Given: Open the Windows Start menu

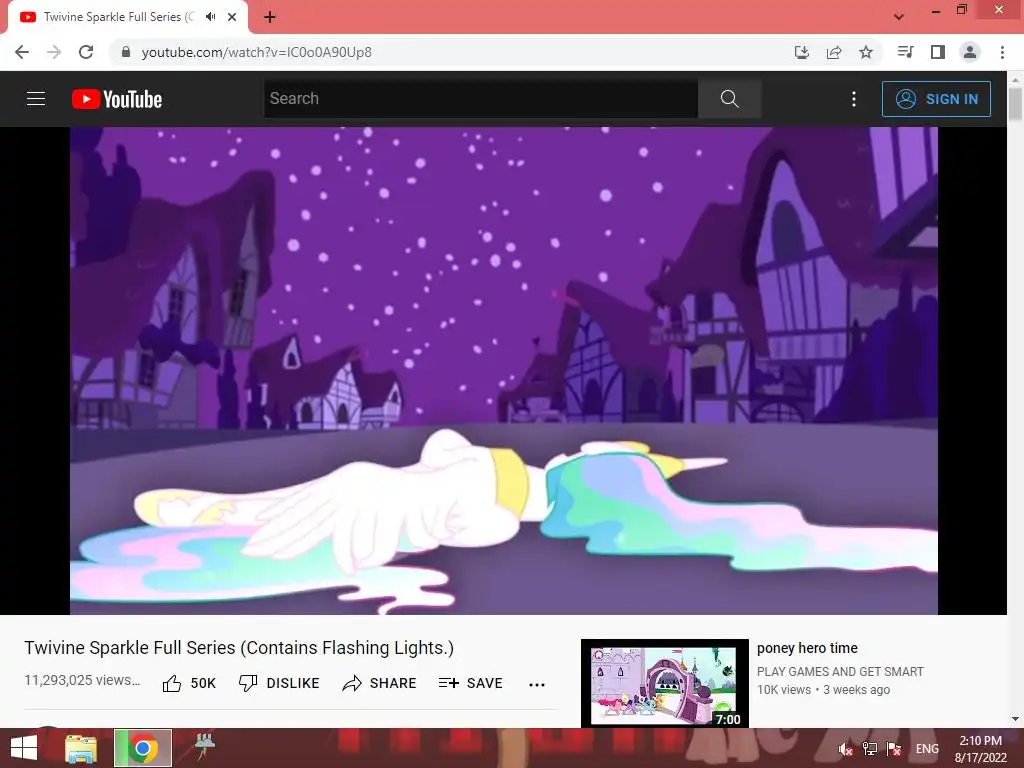Looking at the screenshot, I should [x=24, y=748].
